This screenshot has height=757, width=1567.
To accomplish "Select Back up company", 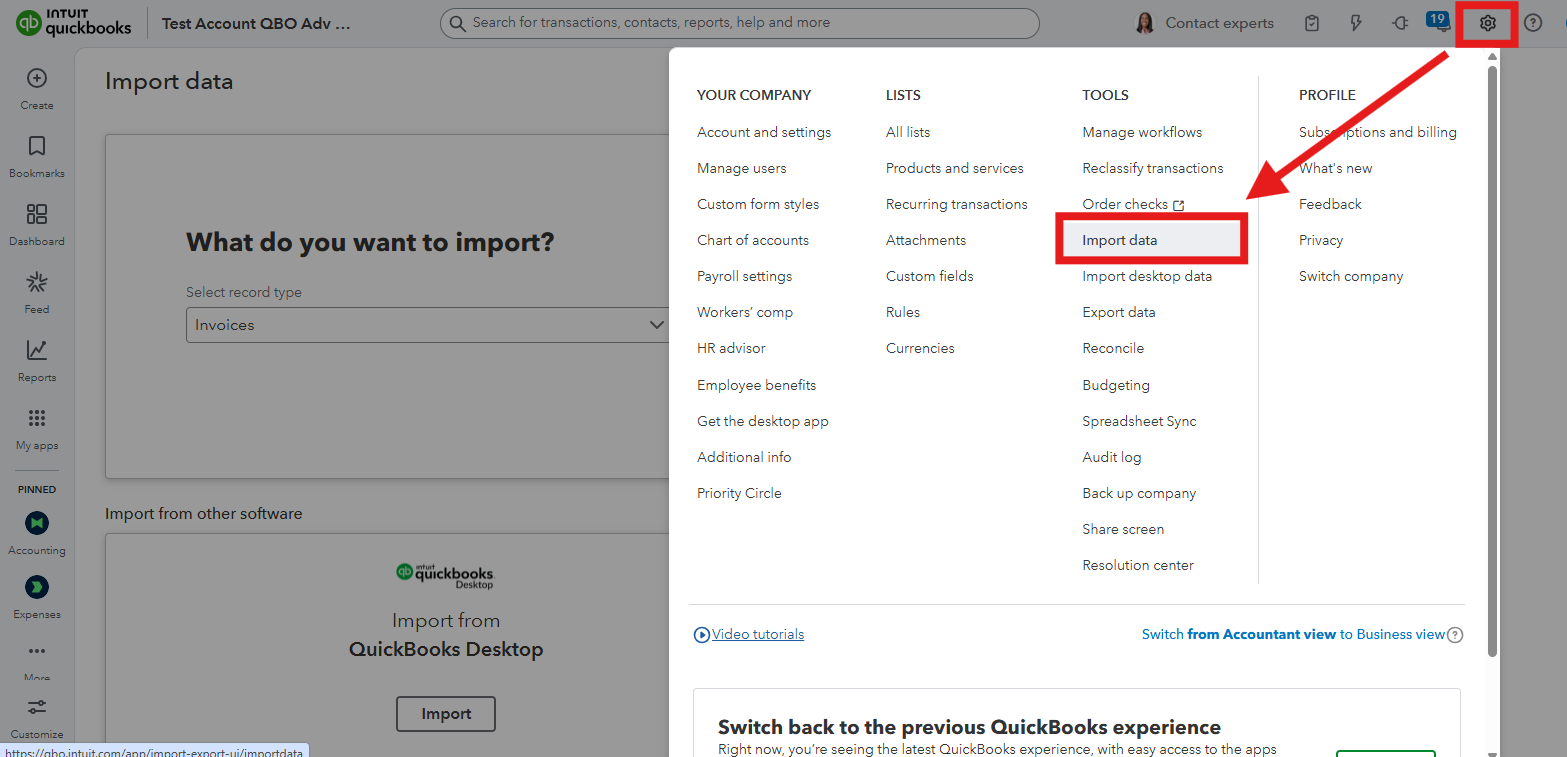I will [1139, 493].
